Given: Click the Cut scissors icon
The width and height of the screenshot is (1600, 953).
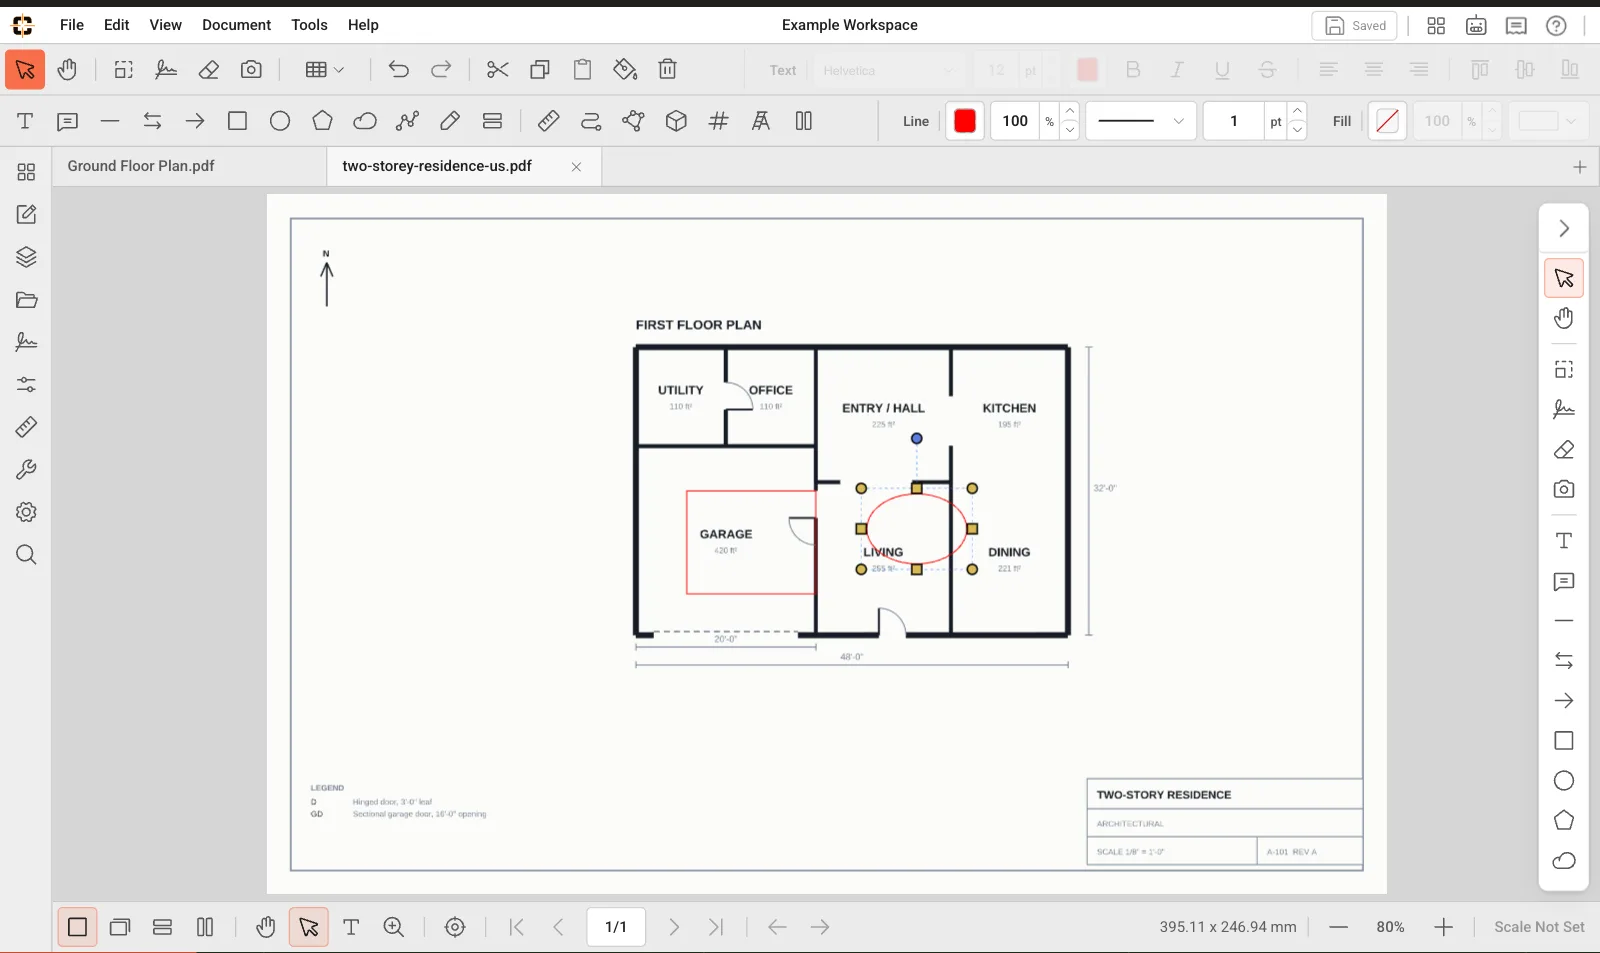Looking at the screenshot, I should point(497,70).
